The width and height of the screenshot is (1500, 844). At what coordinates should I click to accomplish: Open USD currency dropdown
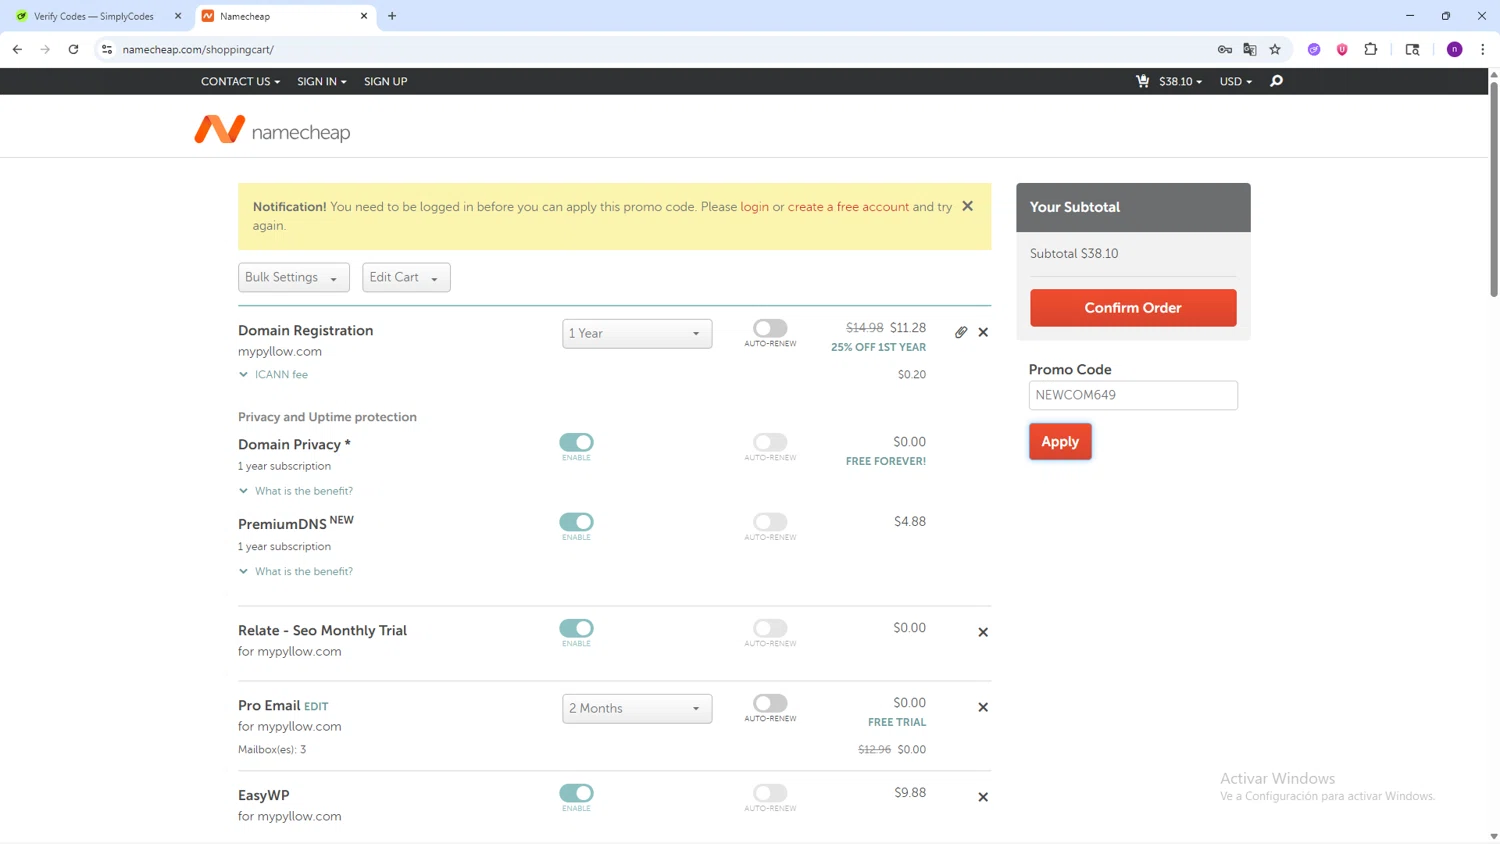pyautogui.click(x=1235, y=81)
